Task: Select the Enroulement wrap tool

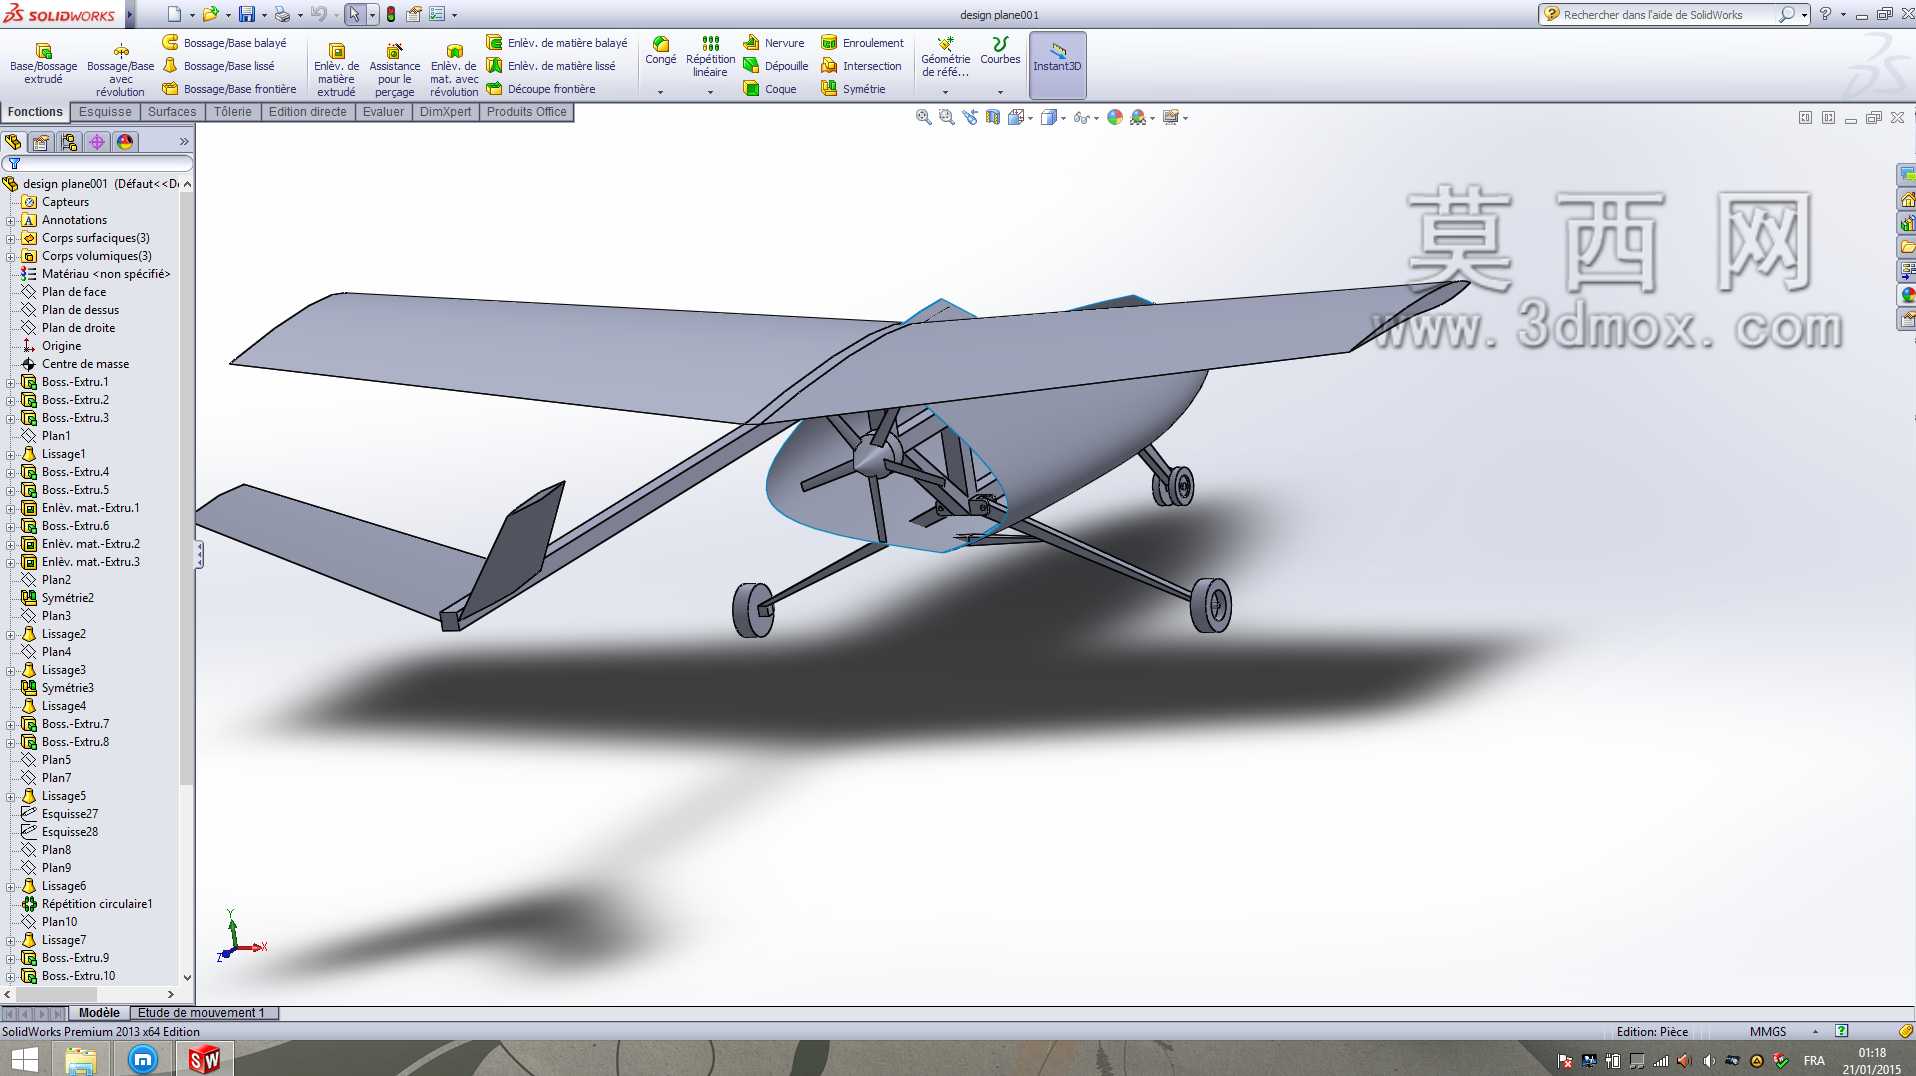Action: (x=862, y=43)
